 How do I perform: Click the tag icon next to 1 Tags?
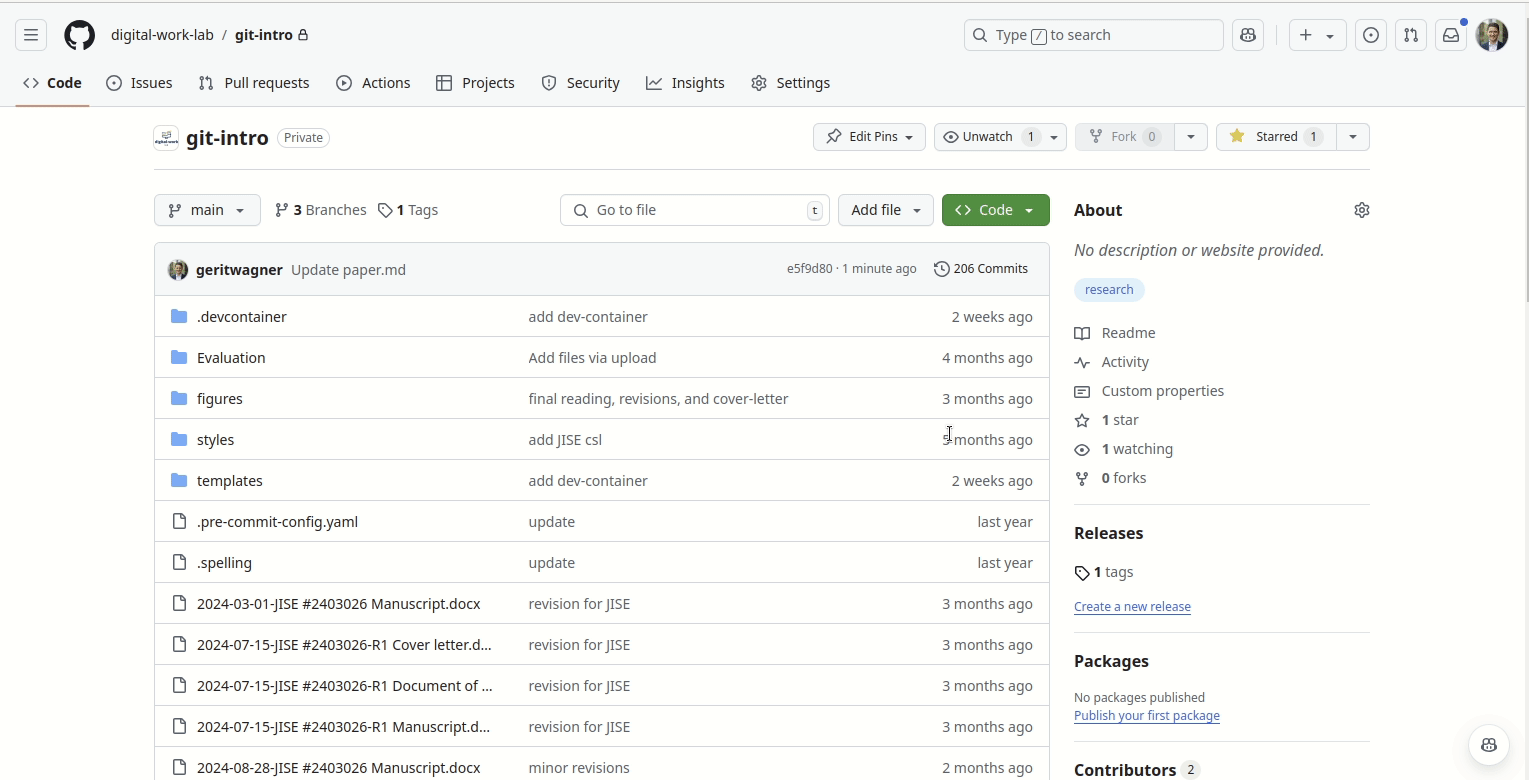(x=385, y=210)
